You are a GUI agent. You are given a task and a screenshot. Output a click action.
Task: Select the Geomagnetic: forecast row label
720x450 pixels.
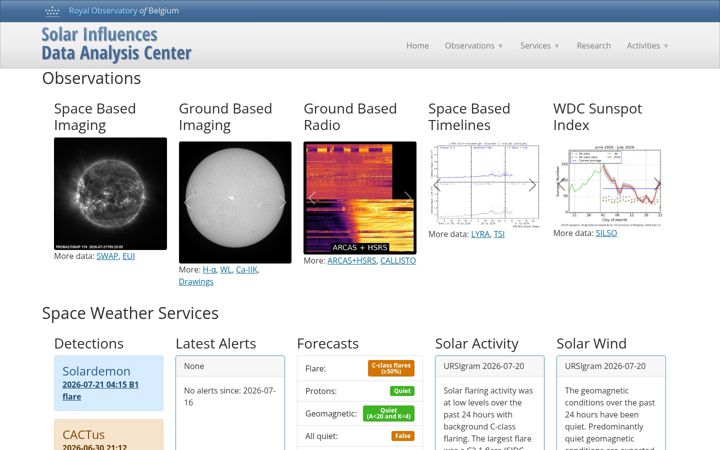click(x=331, y=414)
